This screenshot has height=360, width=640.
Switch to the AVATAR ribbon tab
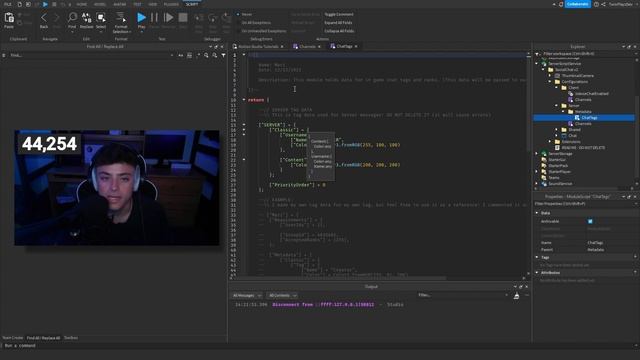[x=120, y=4]
